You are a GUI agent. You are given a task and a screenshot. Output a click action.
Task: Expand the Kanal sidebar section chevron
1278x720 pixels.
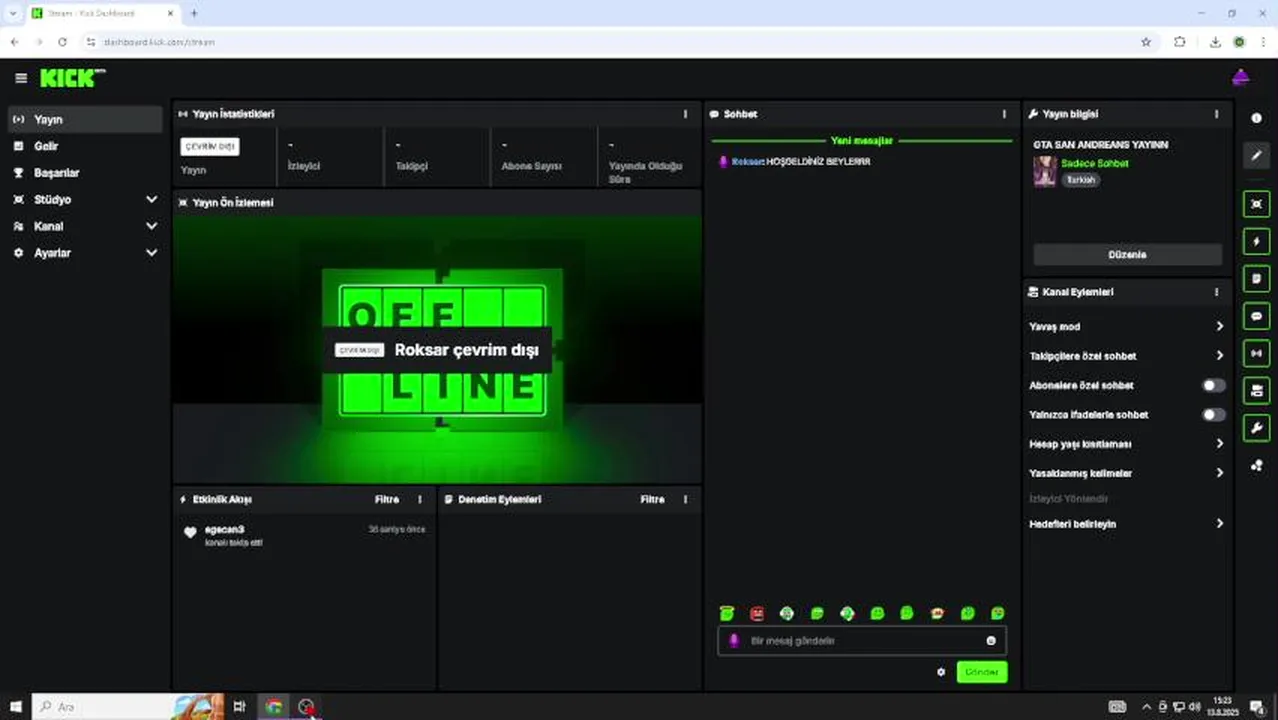(151, 226)
